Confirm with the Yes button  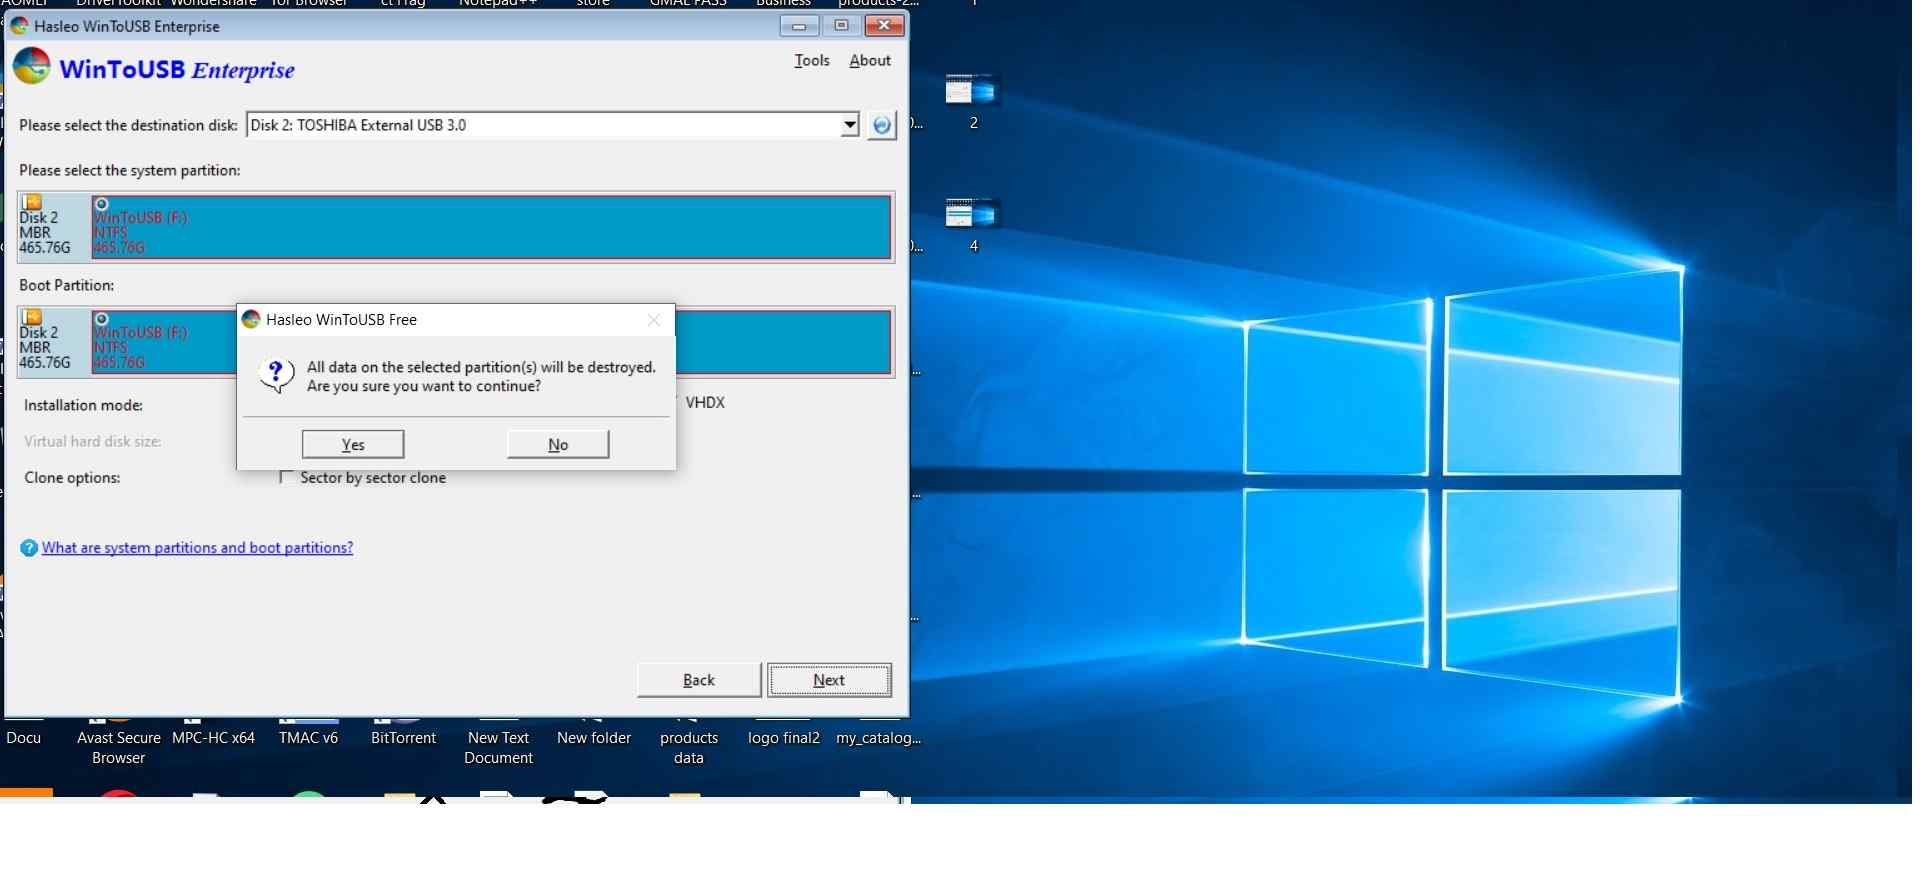[x=353, y=444]
